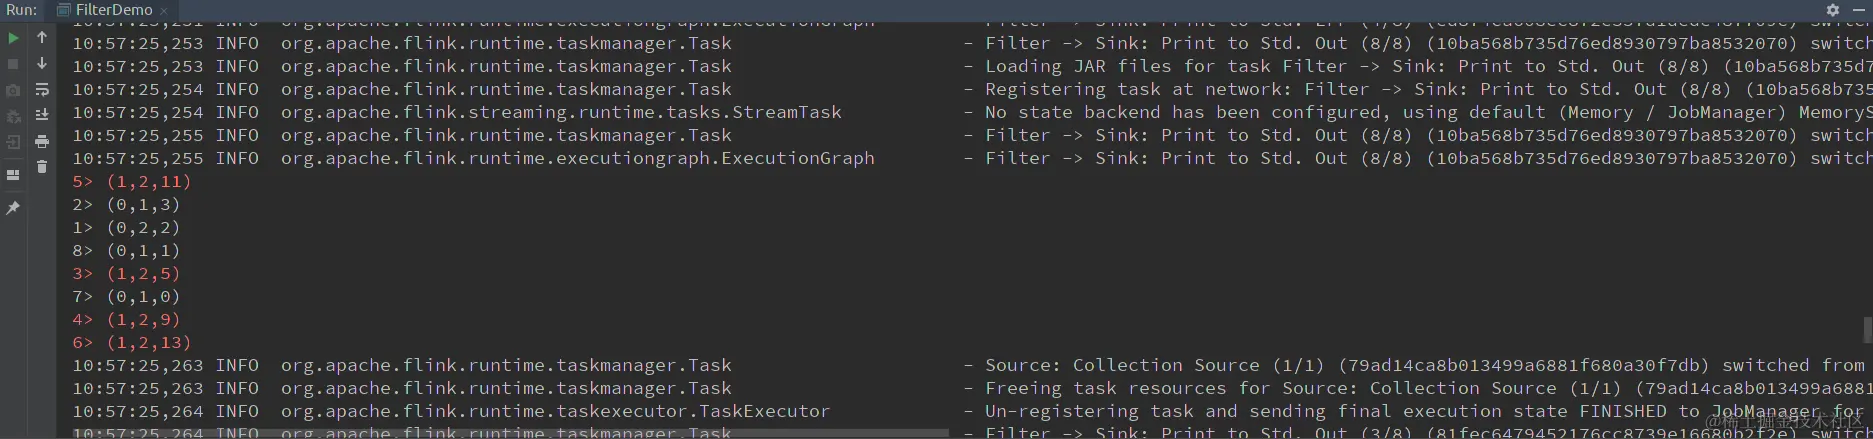
Task: Click the down arrow in console toolbar
Action: tap(42, 64)
